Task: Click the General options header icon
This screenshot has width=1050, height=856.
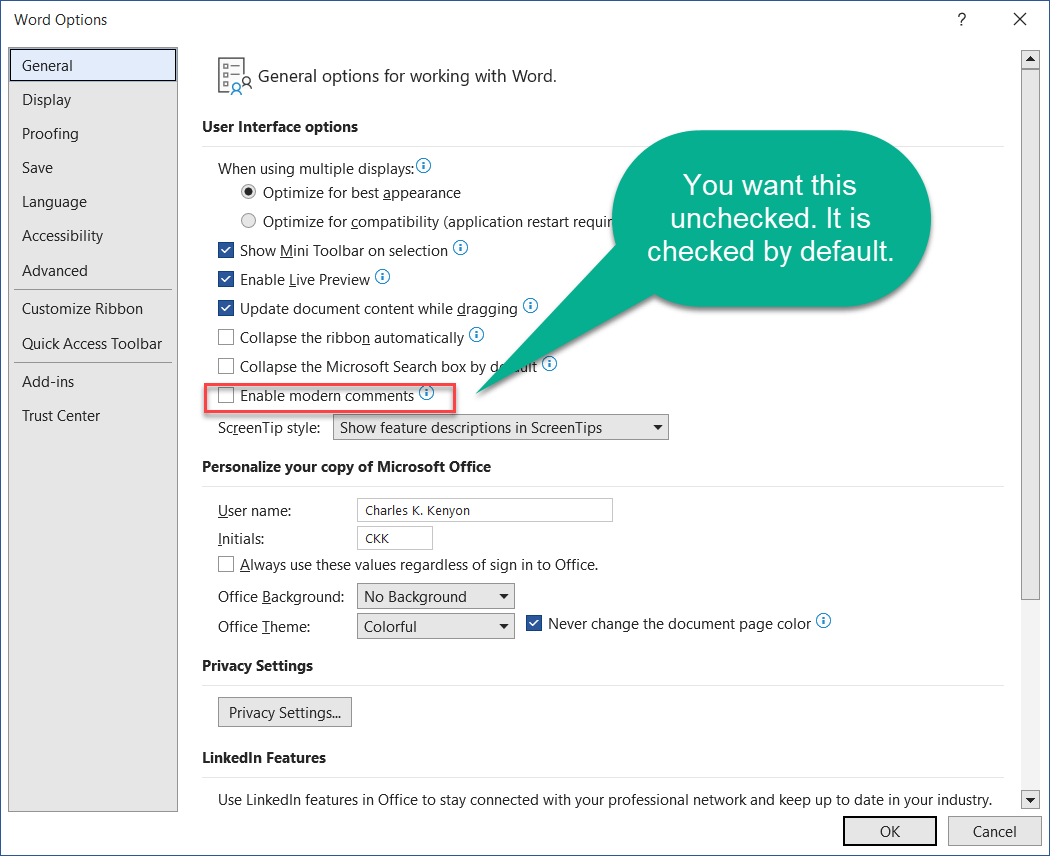Action: 234,76
